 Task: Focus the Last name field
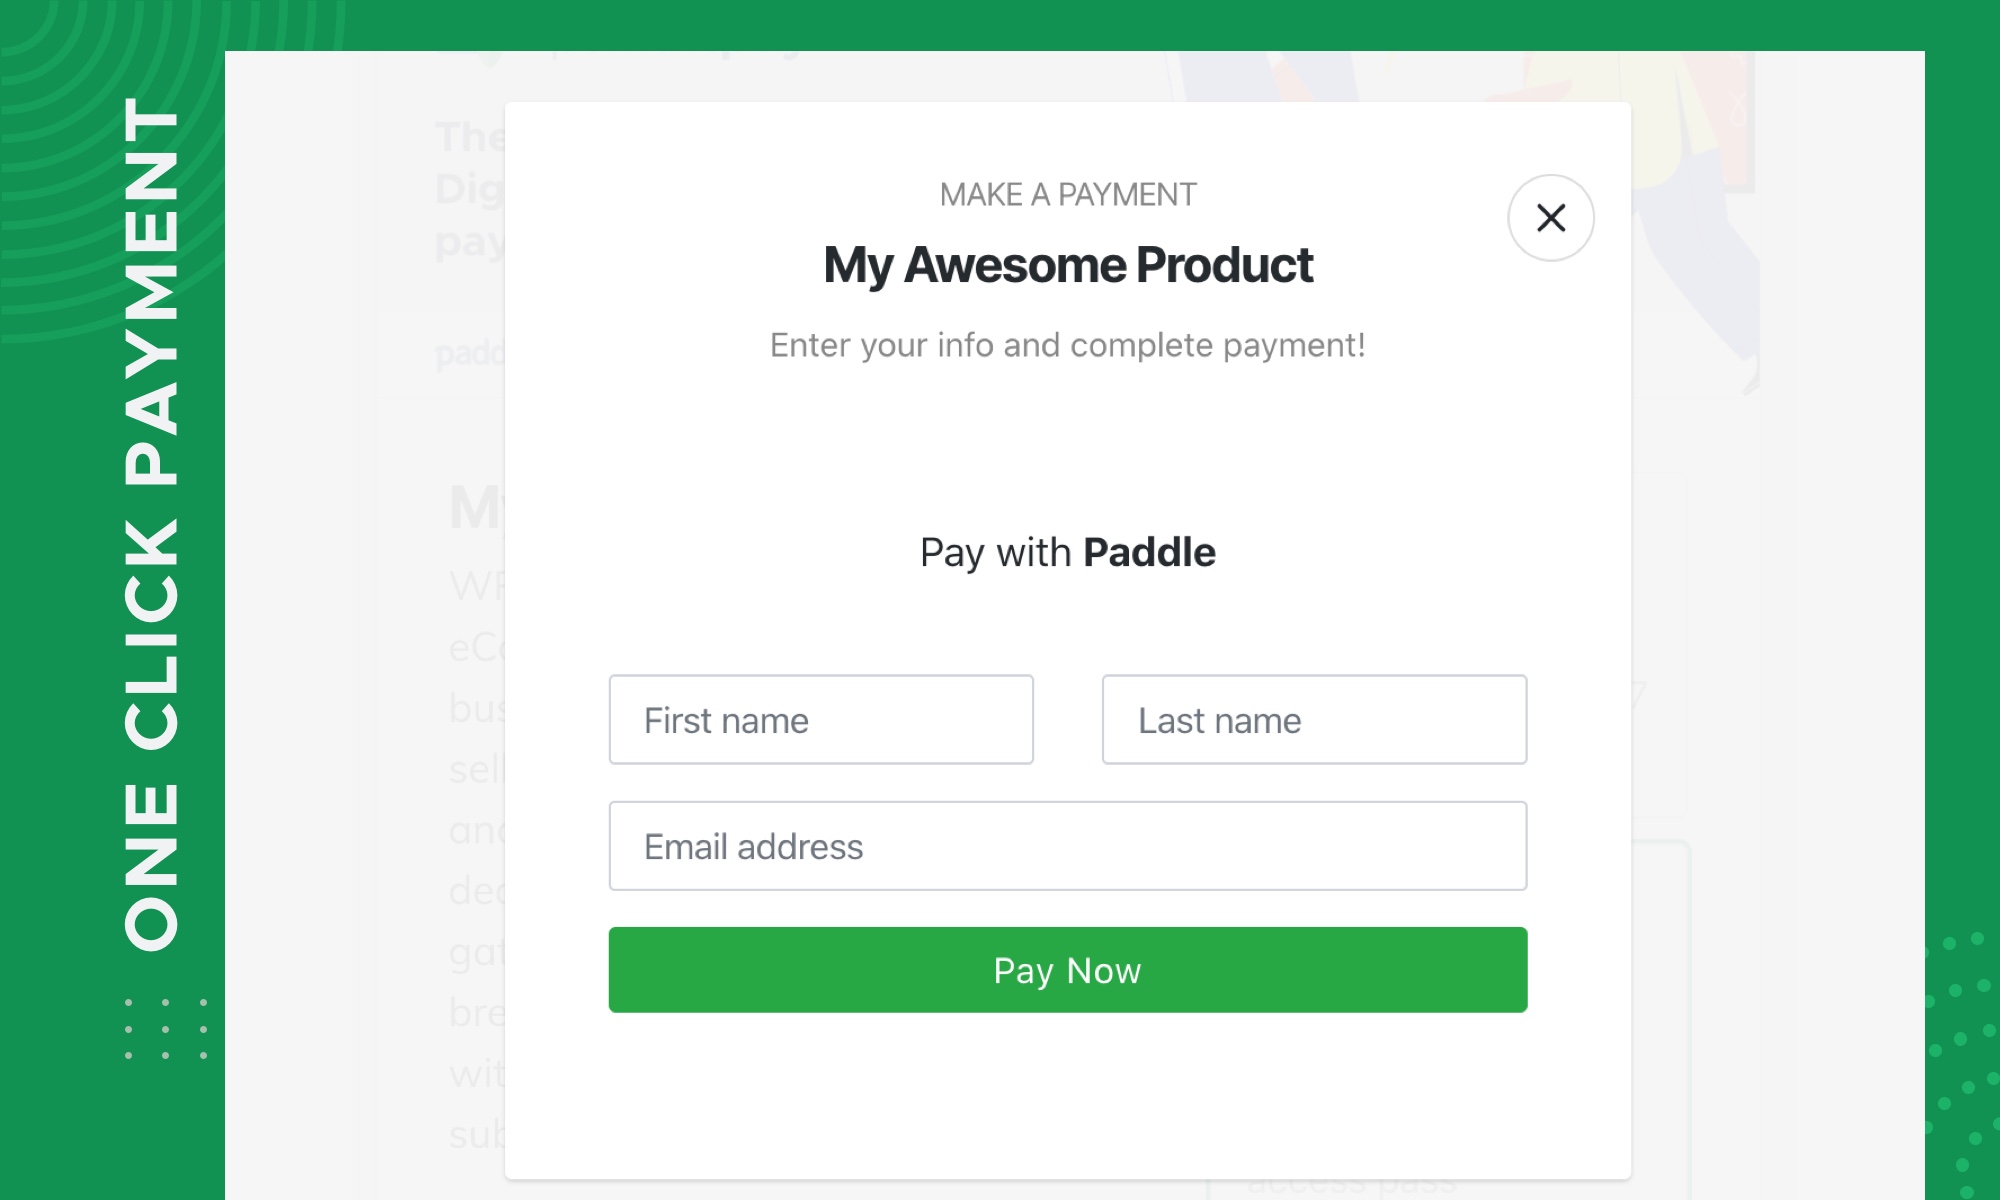(x=1314, y=720)
